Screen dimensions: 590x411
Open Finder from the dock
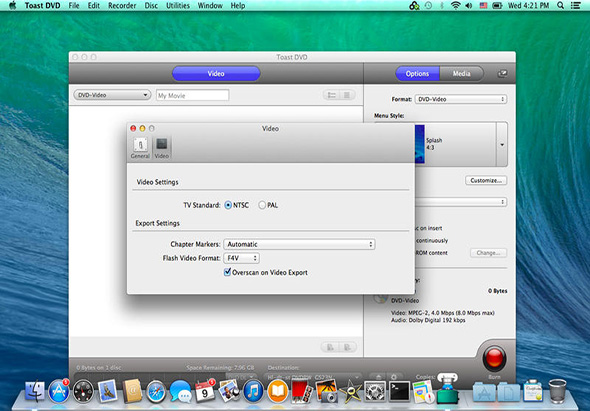coord(35,391)
